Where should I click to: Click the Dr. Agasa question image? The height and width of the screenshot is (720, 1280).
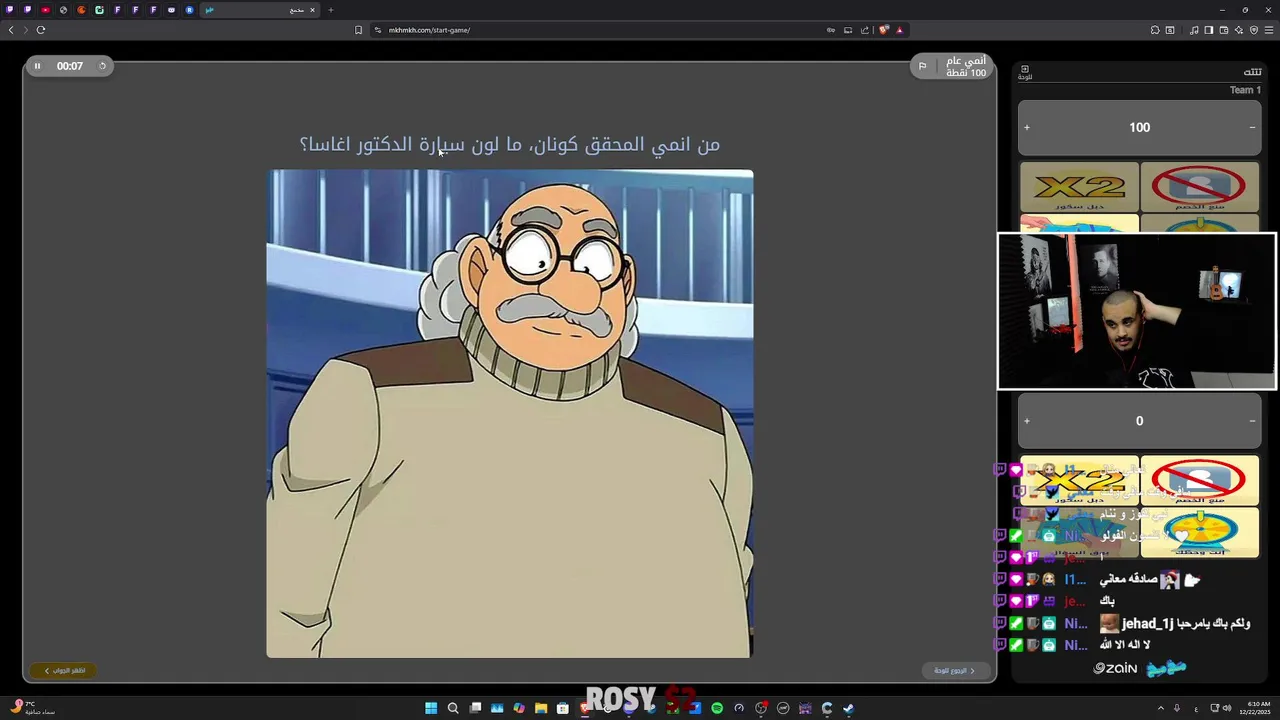click(510, 413)
